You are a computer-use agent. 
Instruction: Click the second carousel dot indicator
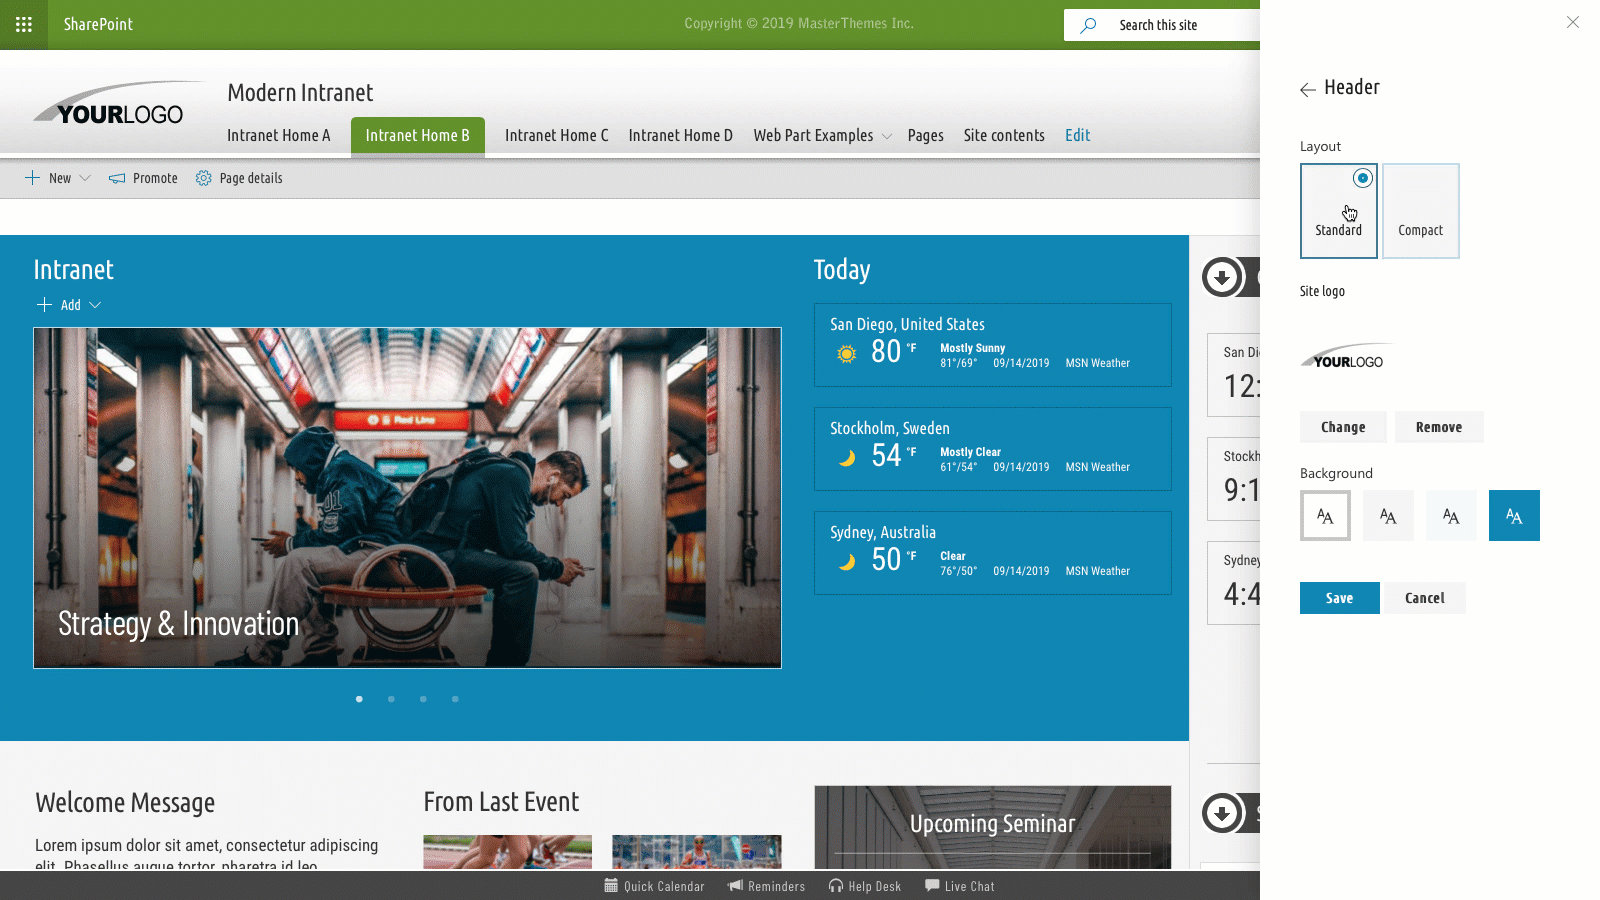[391, 699]
